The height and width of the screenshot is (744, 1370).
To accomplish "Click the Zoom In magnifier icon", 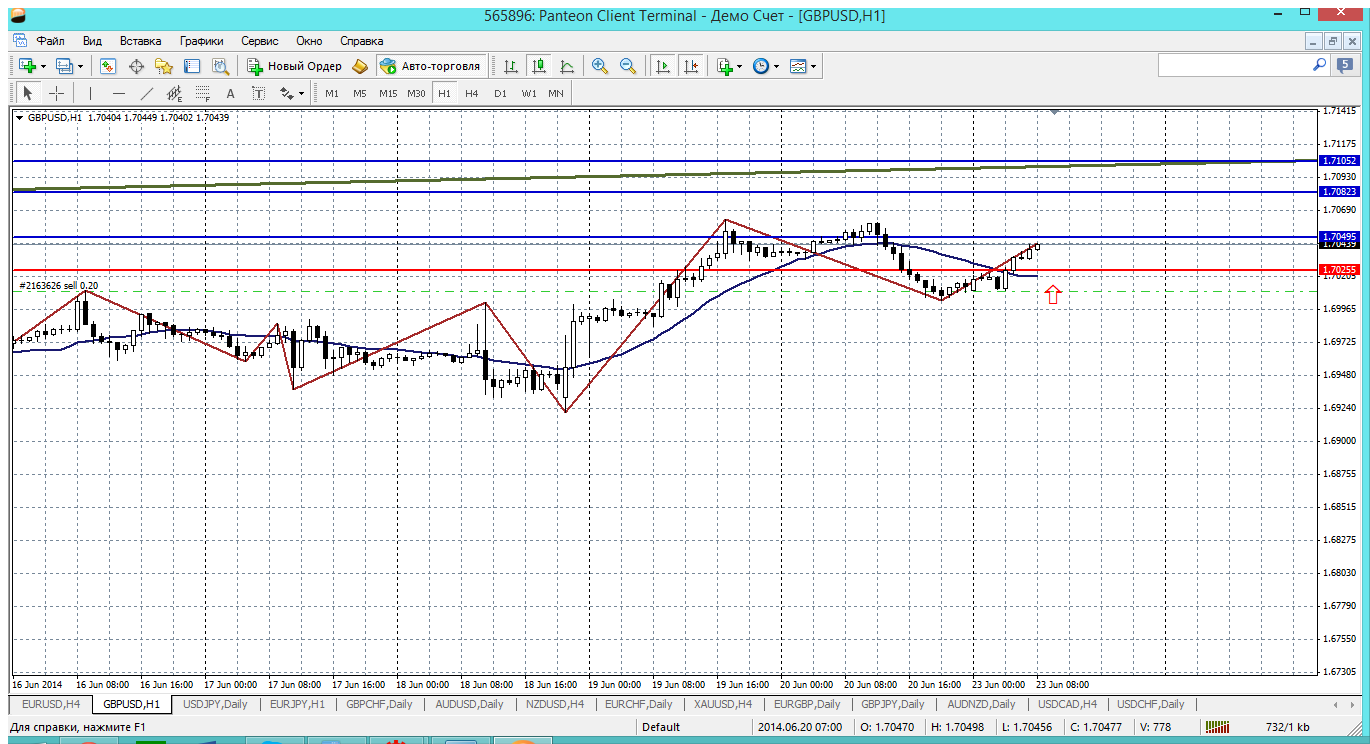I will click(600, 66).
